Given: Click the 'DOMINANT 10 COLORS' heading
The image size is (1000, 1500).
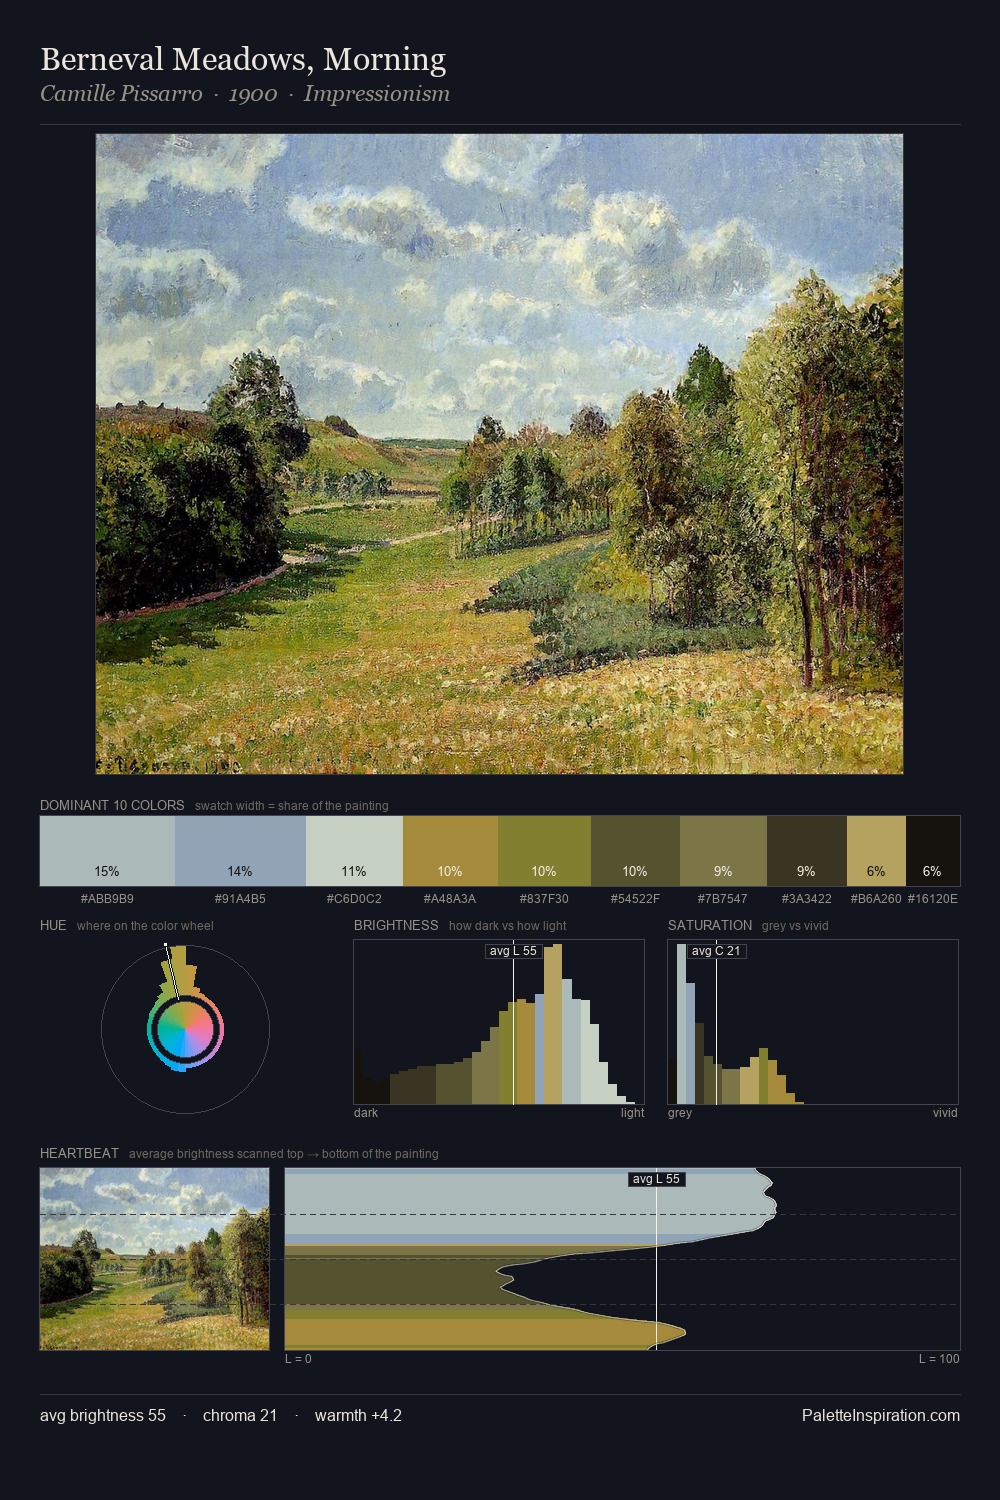Looking at the screenshot, I should coord(112,805).
